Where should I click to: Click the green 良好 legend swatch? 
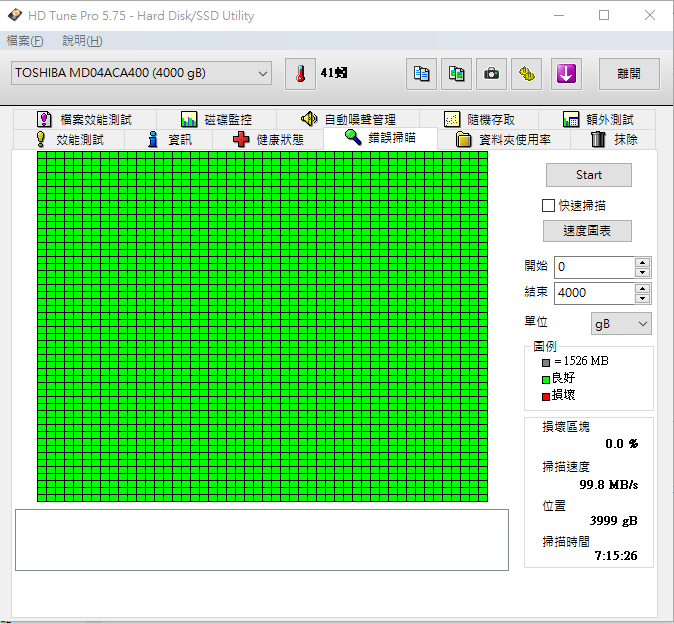546,379
